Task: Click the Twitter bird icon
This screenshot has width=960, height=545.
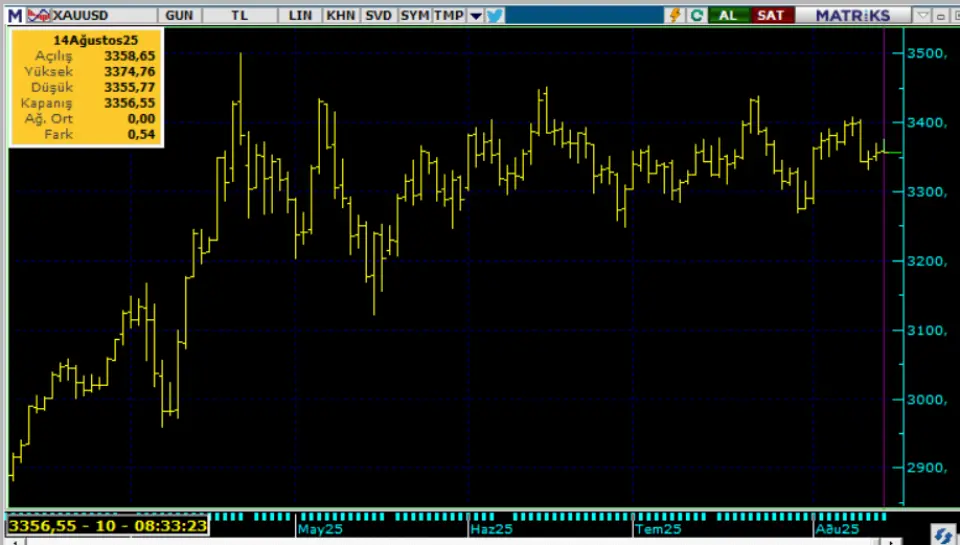Action: (495, 15)
